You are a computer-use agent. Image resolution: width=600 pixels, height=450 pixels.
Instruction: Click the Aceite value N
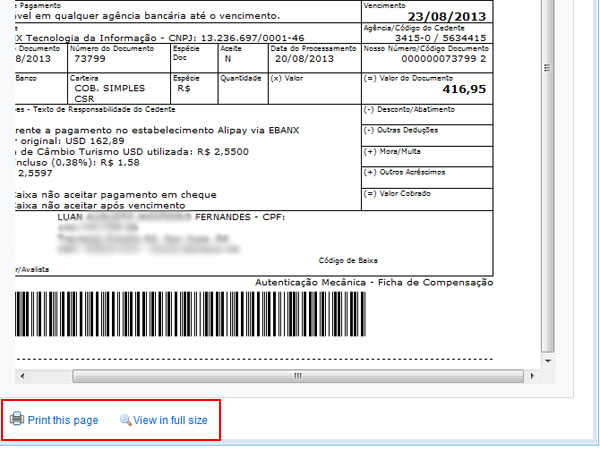coord(228,59)
